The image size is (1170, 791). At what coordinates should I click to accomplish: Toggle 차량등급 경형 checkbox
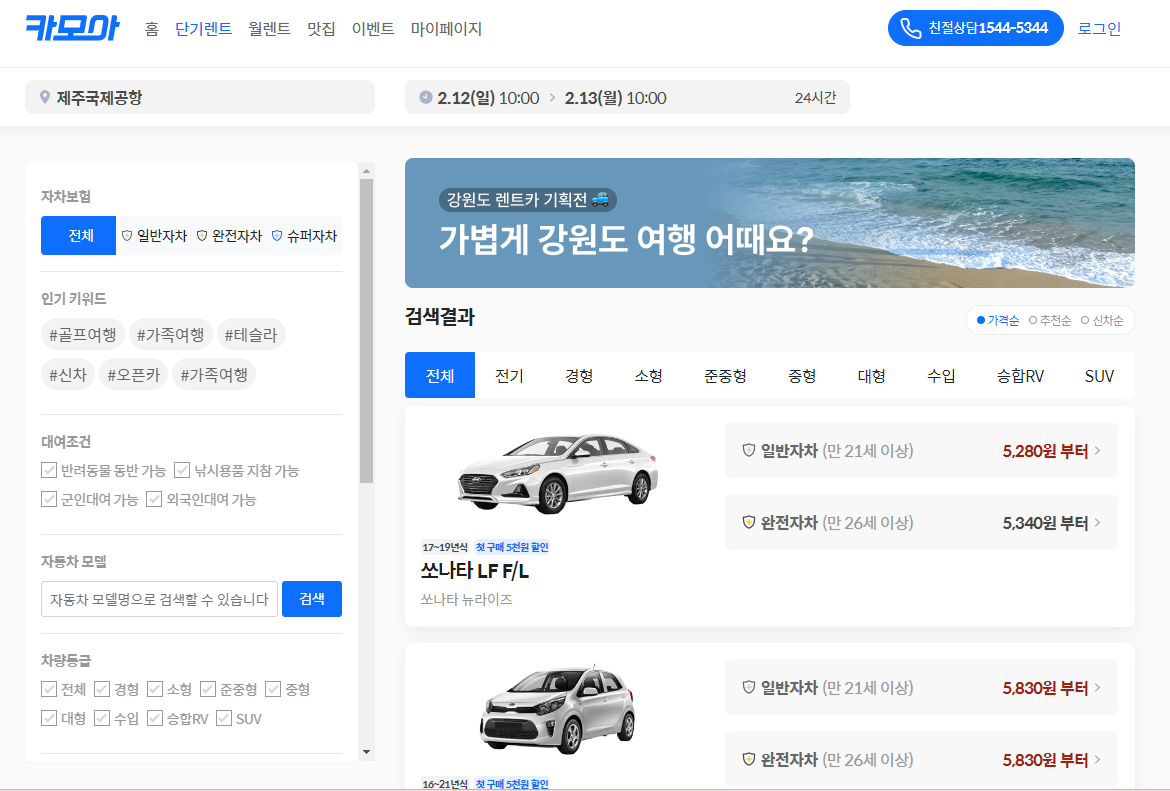102,689
